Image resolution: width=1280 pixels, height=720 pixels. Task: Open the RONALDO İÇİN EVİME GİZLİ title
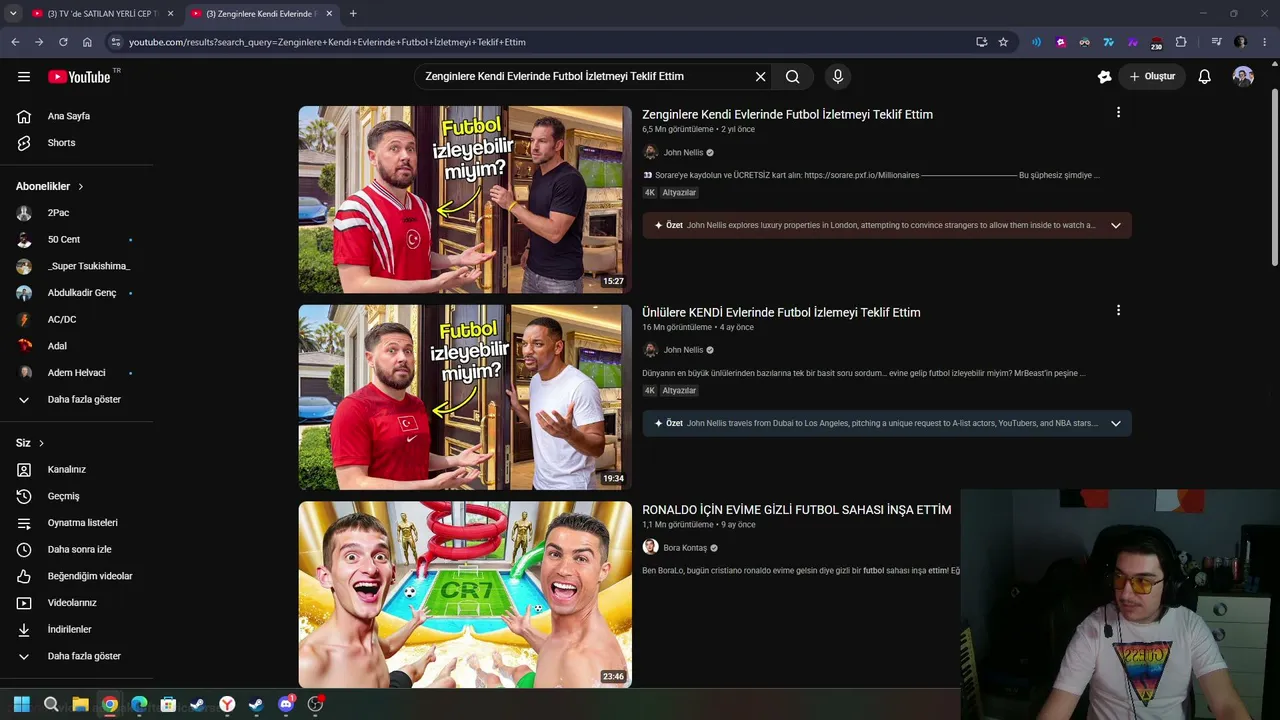796,510
